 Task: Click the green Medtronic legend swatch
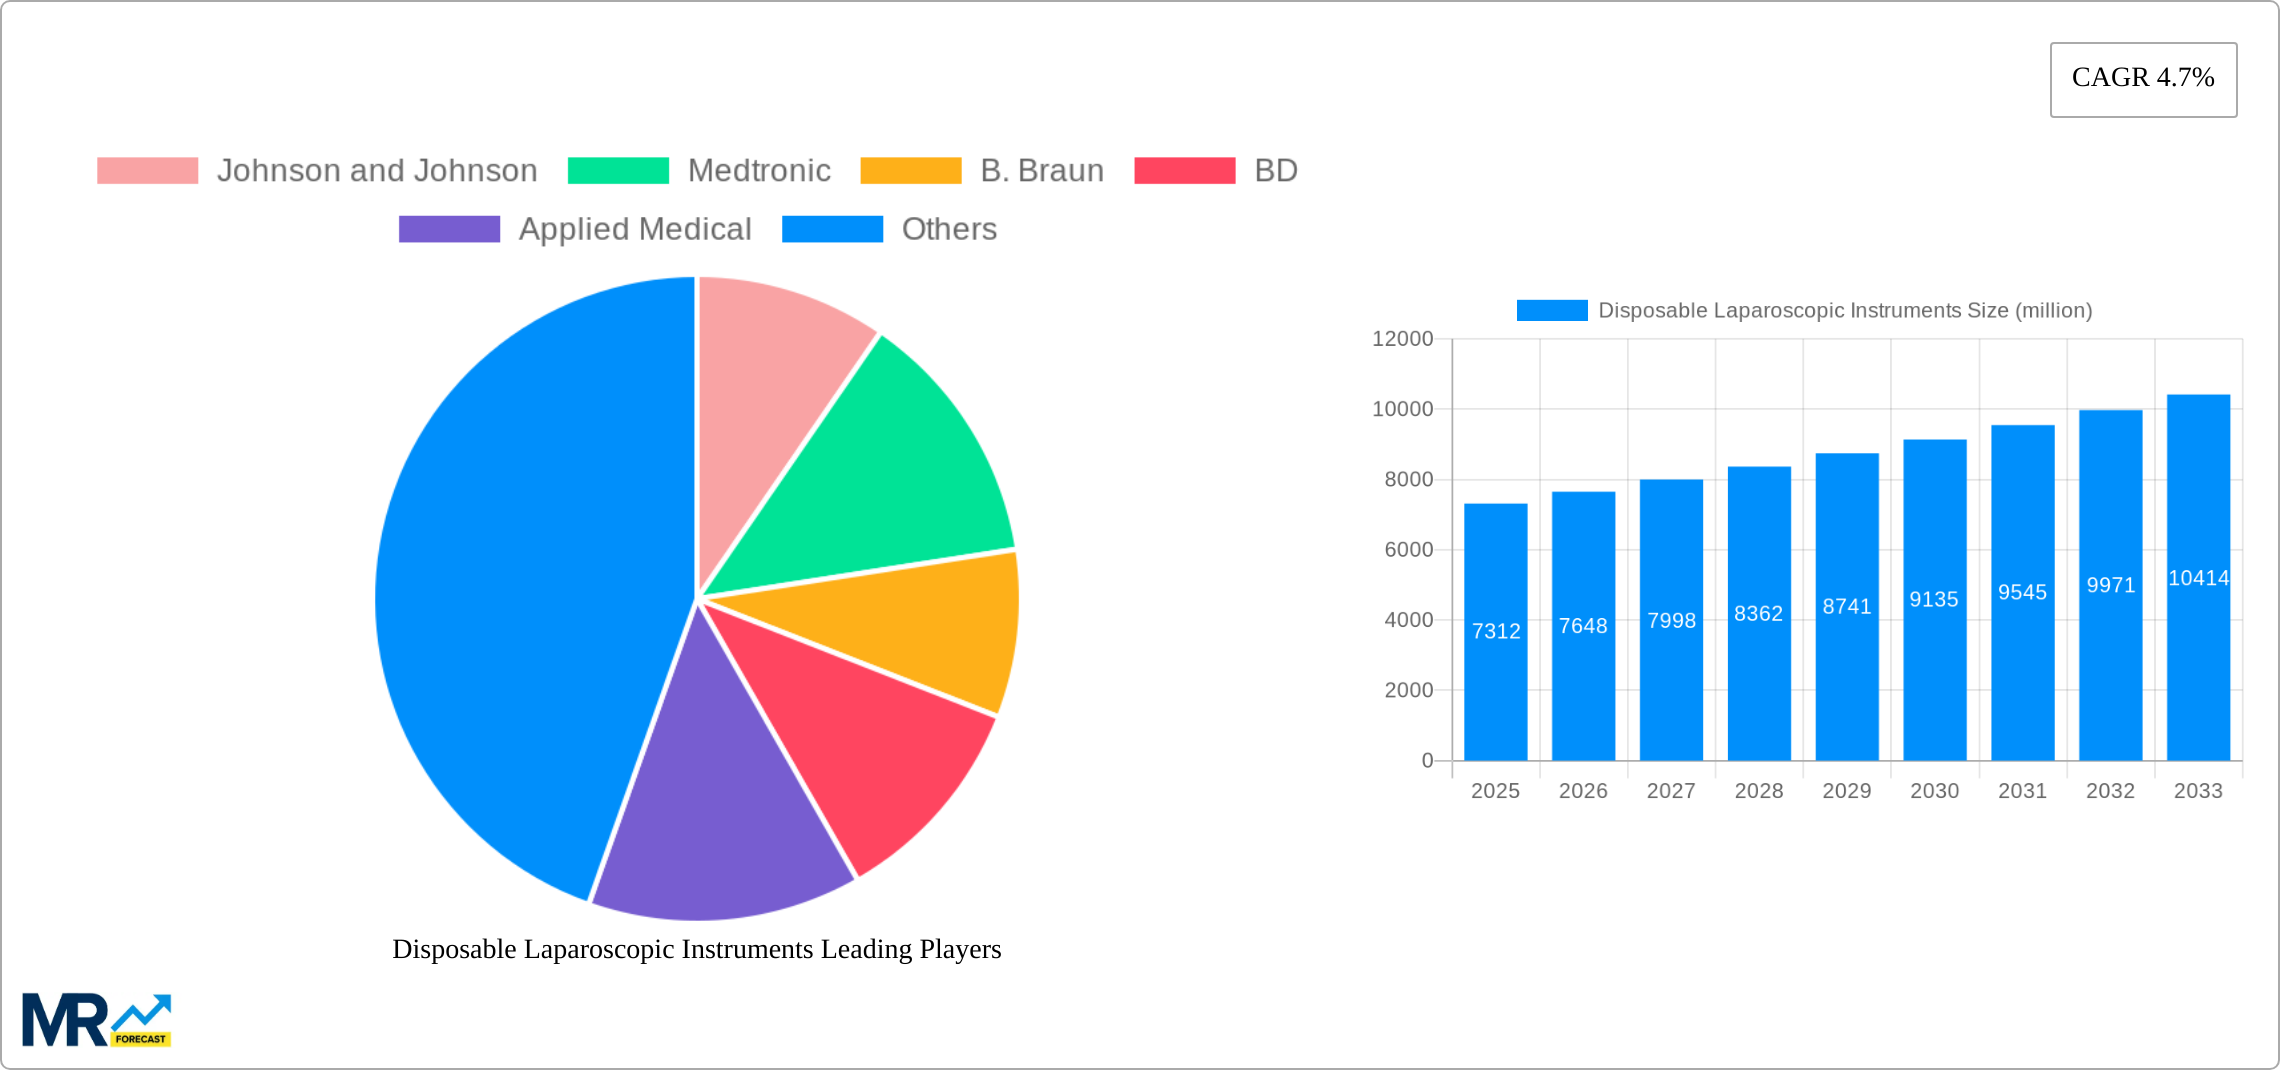pos(619,170)
